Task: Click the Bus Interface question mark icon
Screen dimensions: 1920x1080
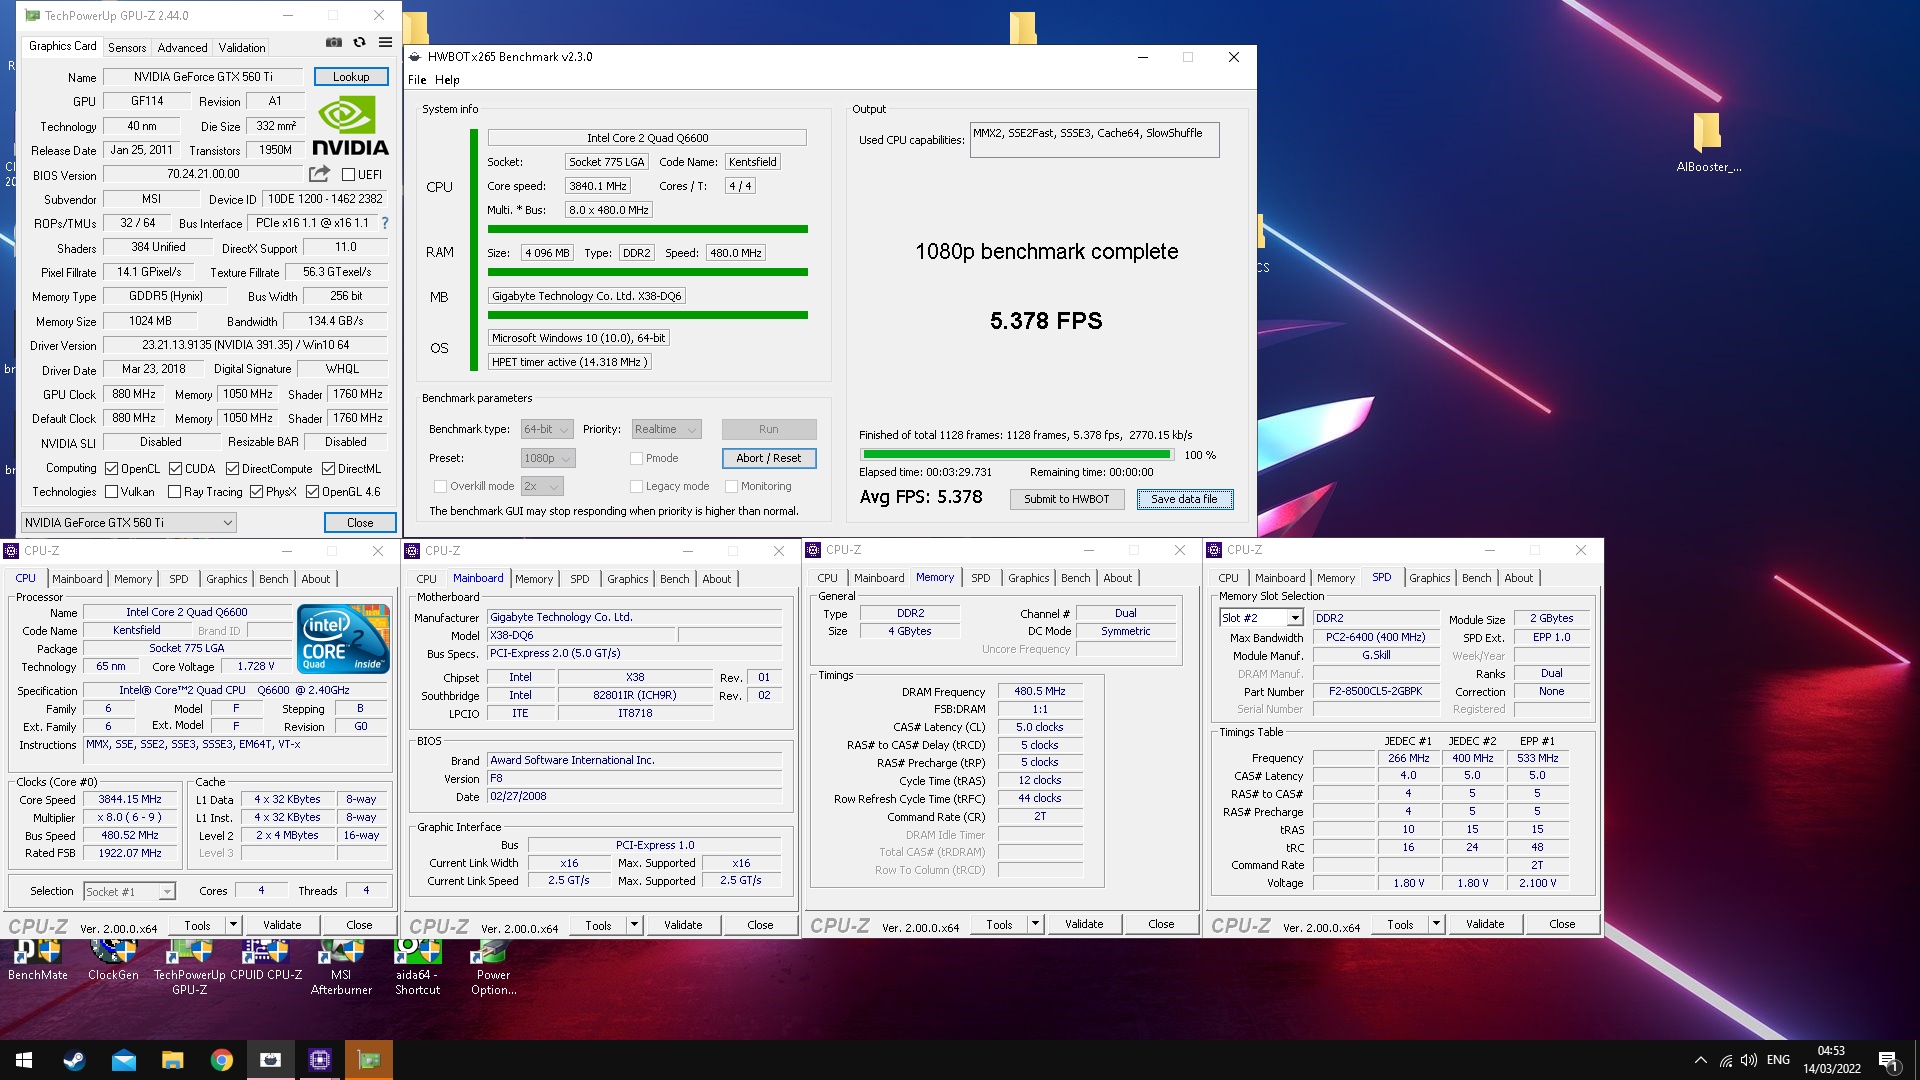Action: (385, 223)
